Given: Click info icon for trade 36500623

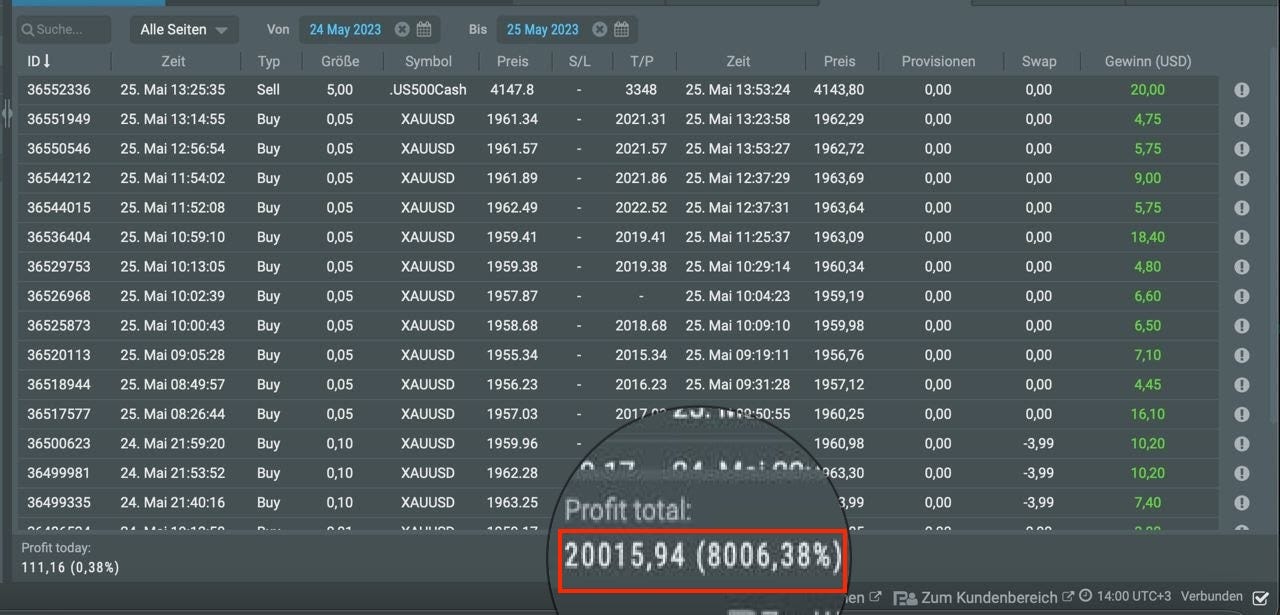Looking at the screenshot, I should point(1241,444).
